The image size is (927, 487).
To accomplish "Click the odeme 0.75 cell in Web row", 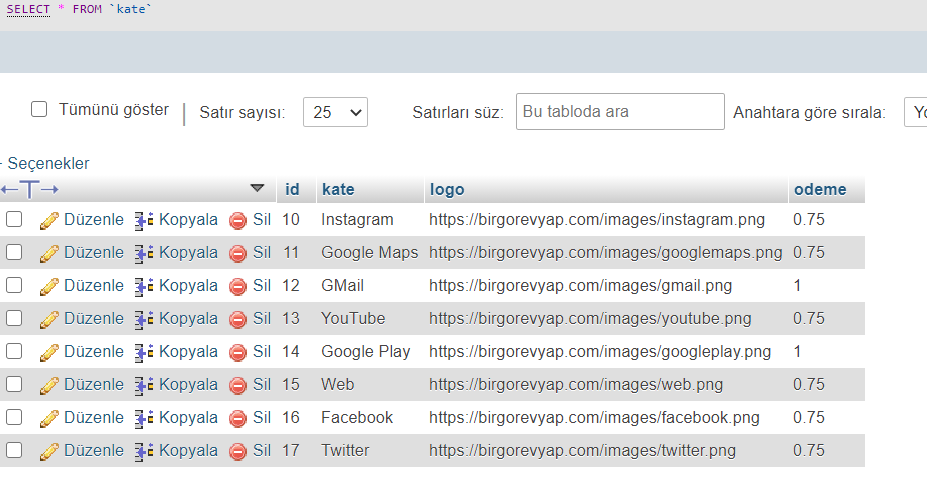I will click(x=809, y=385).
